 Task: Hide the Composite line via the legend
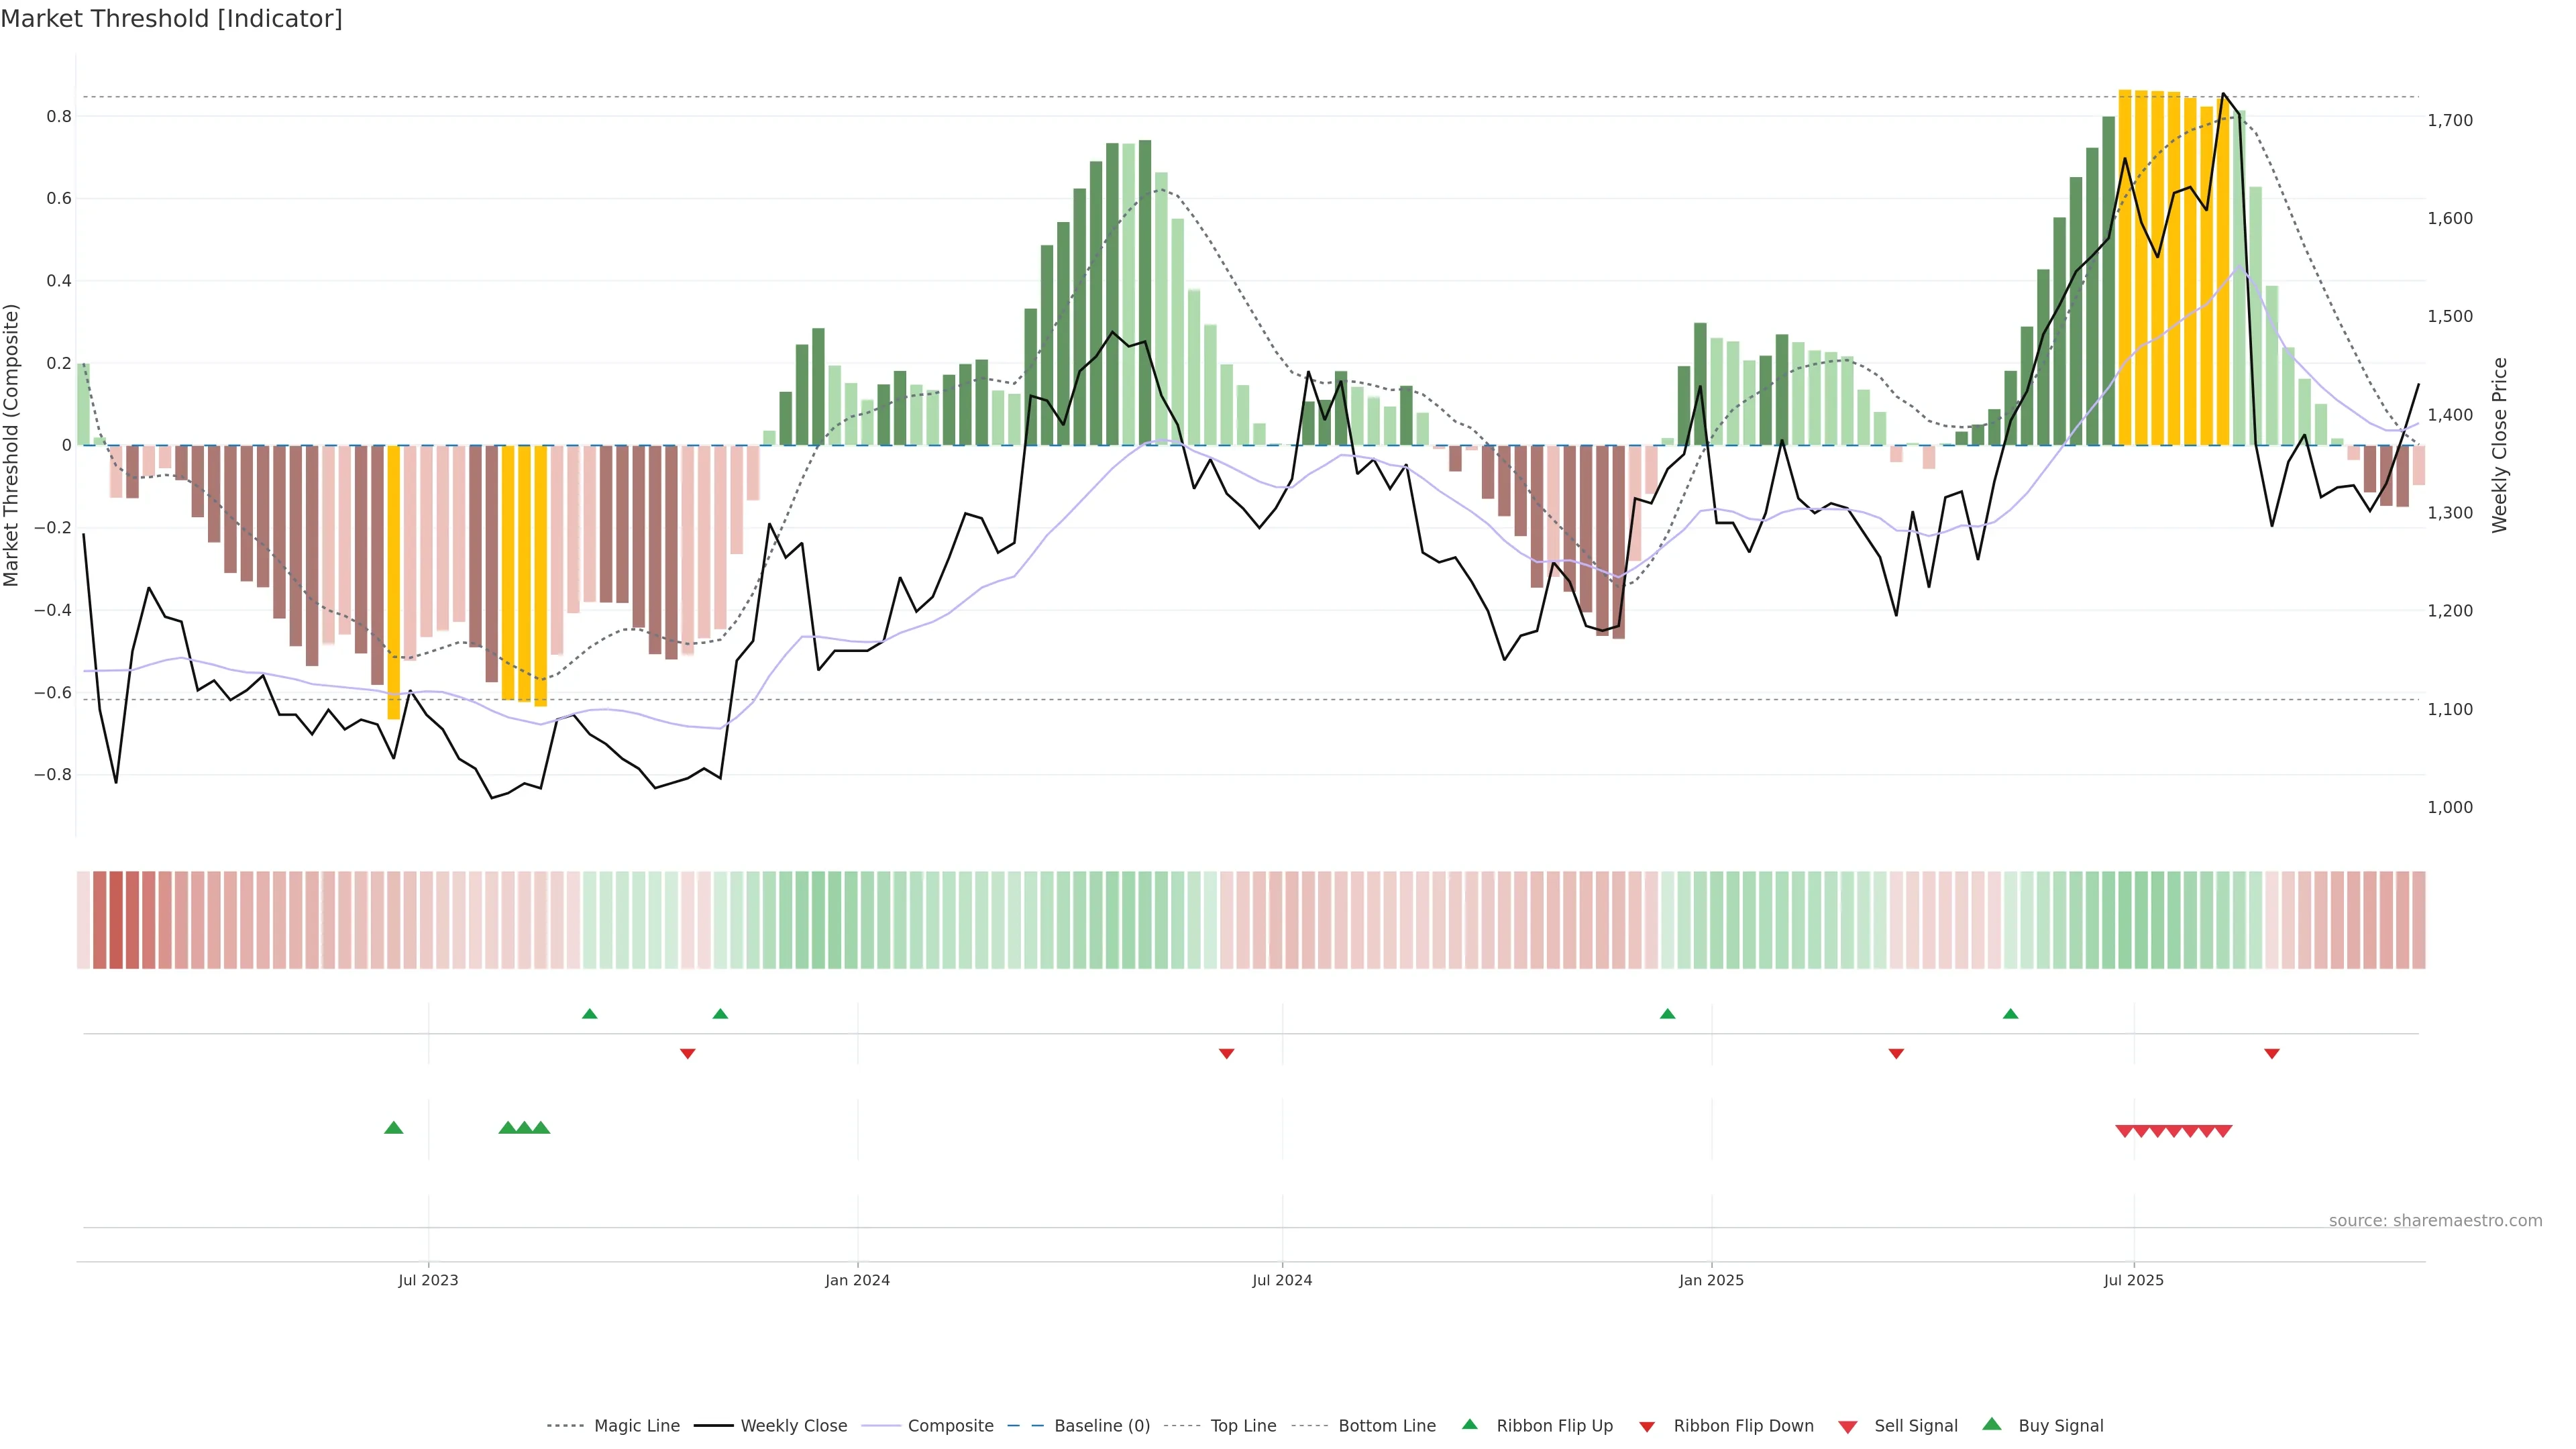pyautogui.click(x=950, y=1426)
